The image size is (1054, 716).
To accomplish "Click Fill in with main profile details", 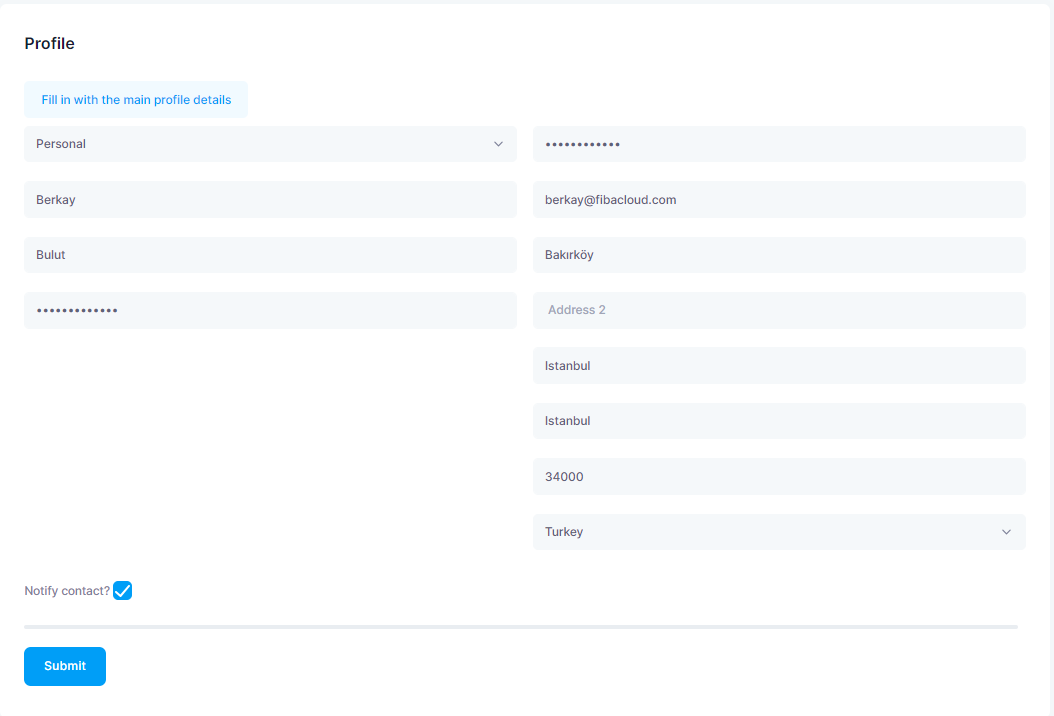I will pyautogui.click(x=136, y=100).
